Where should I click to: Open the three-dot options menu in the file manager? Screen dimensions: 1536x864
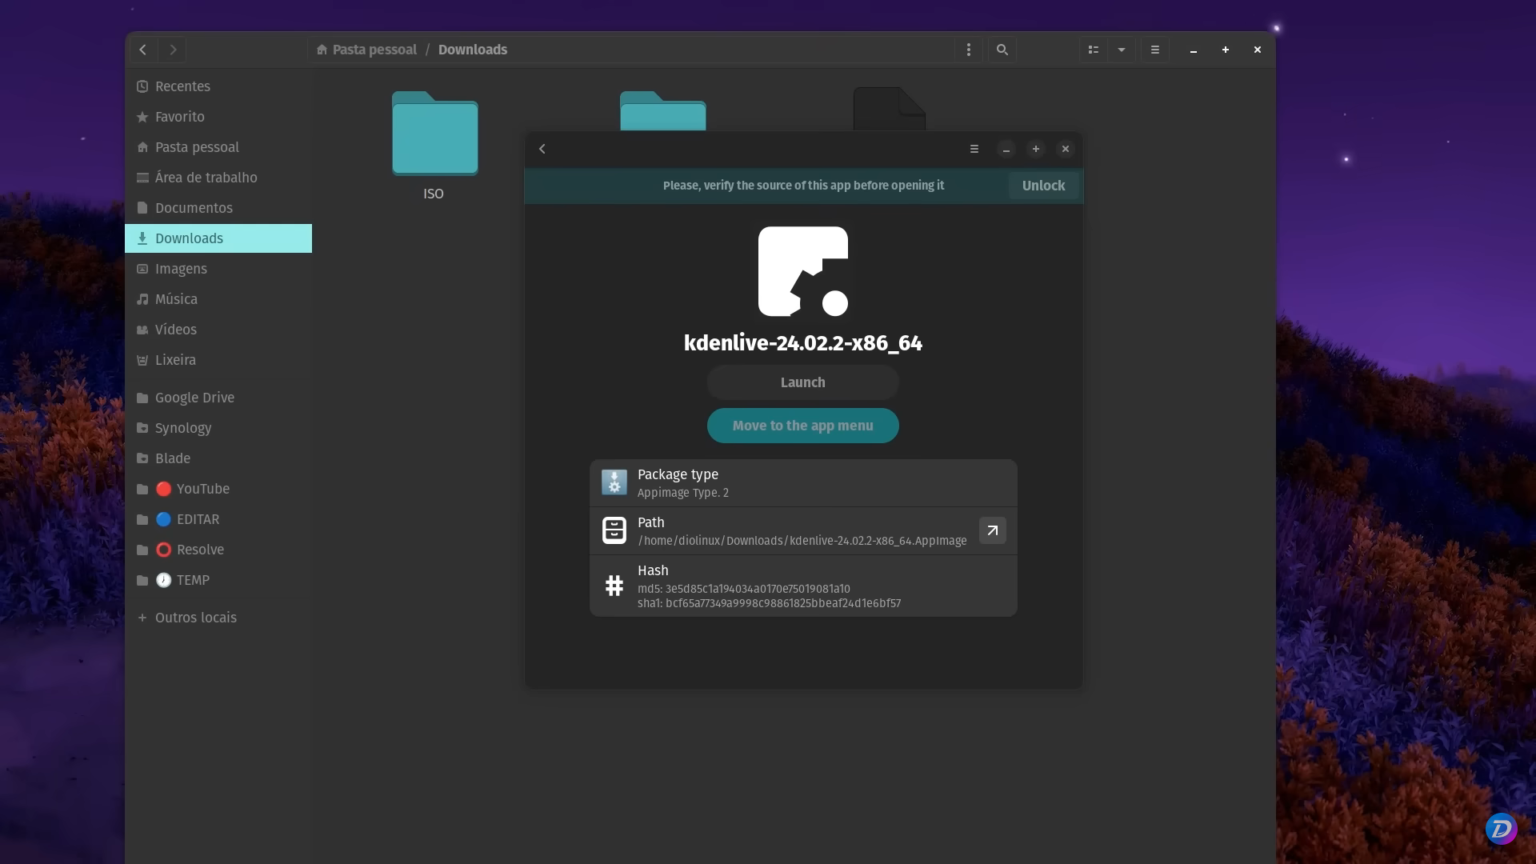click(x=968, y=50)
